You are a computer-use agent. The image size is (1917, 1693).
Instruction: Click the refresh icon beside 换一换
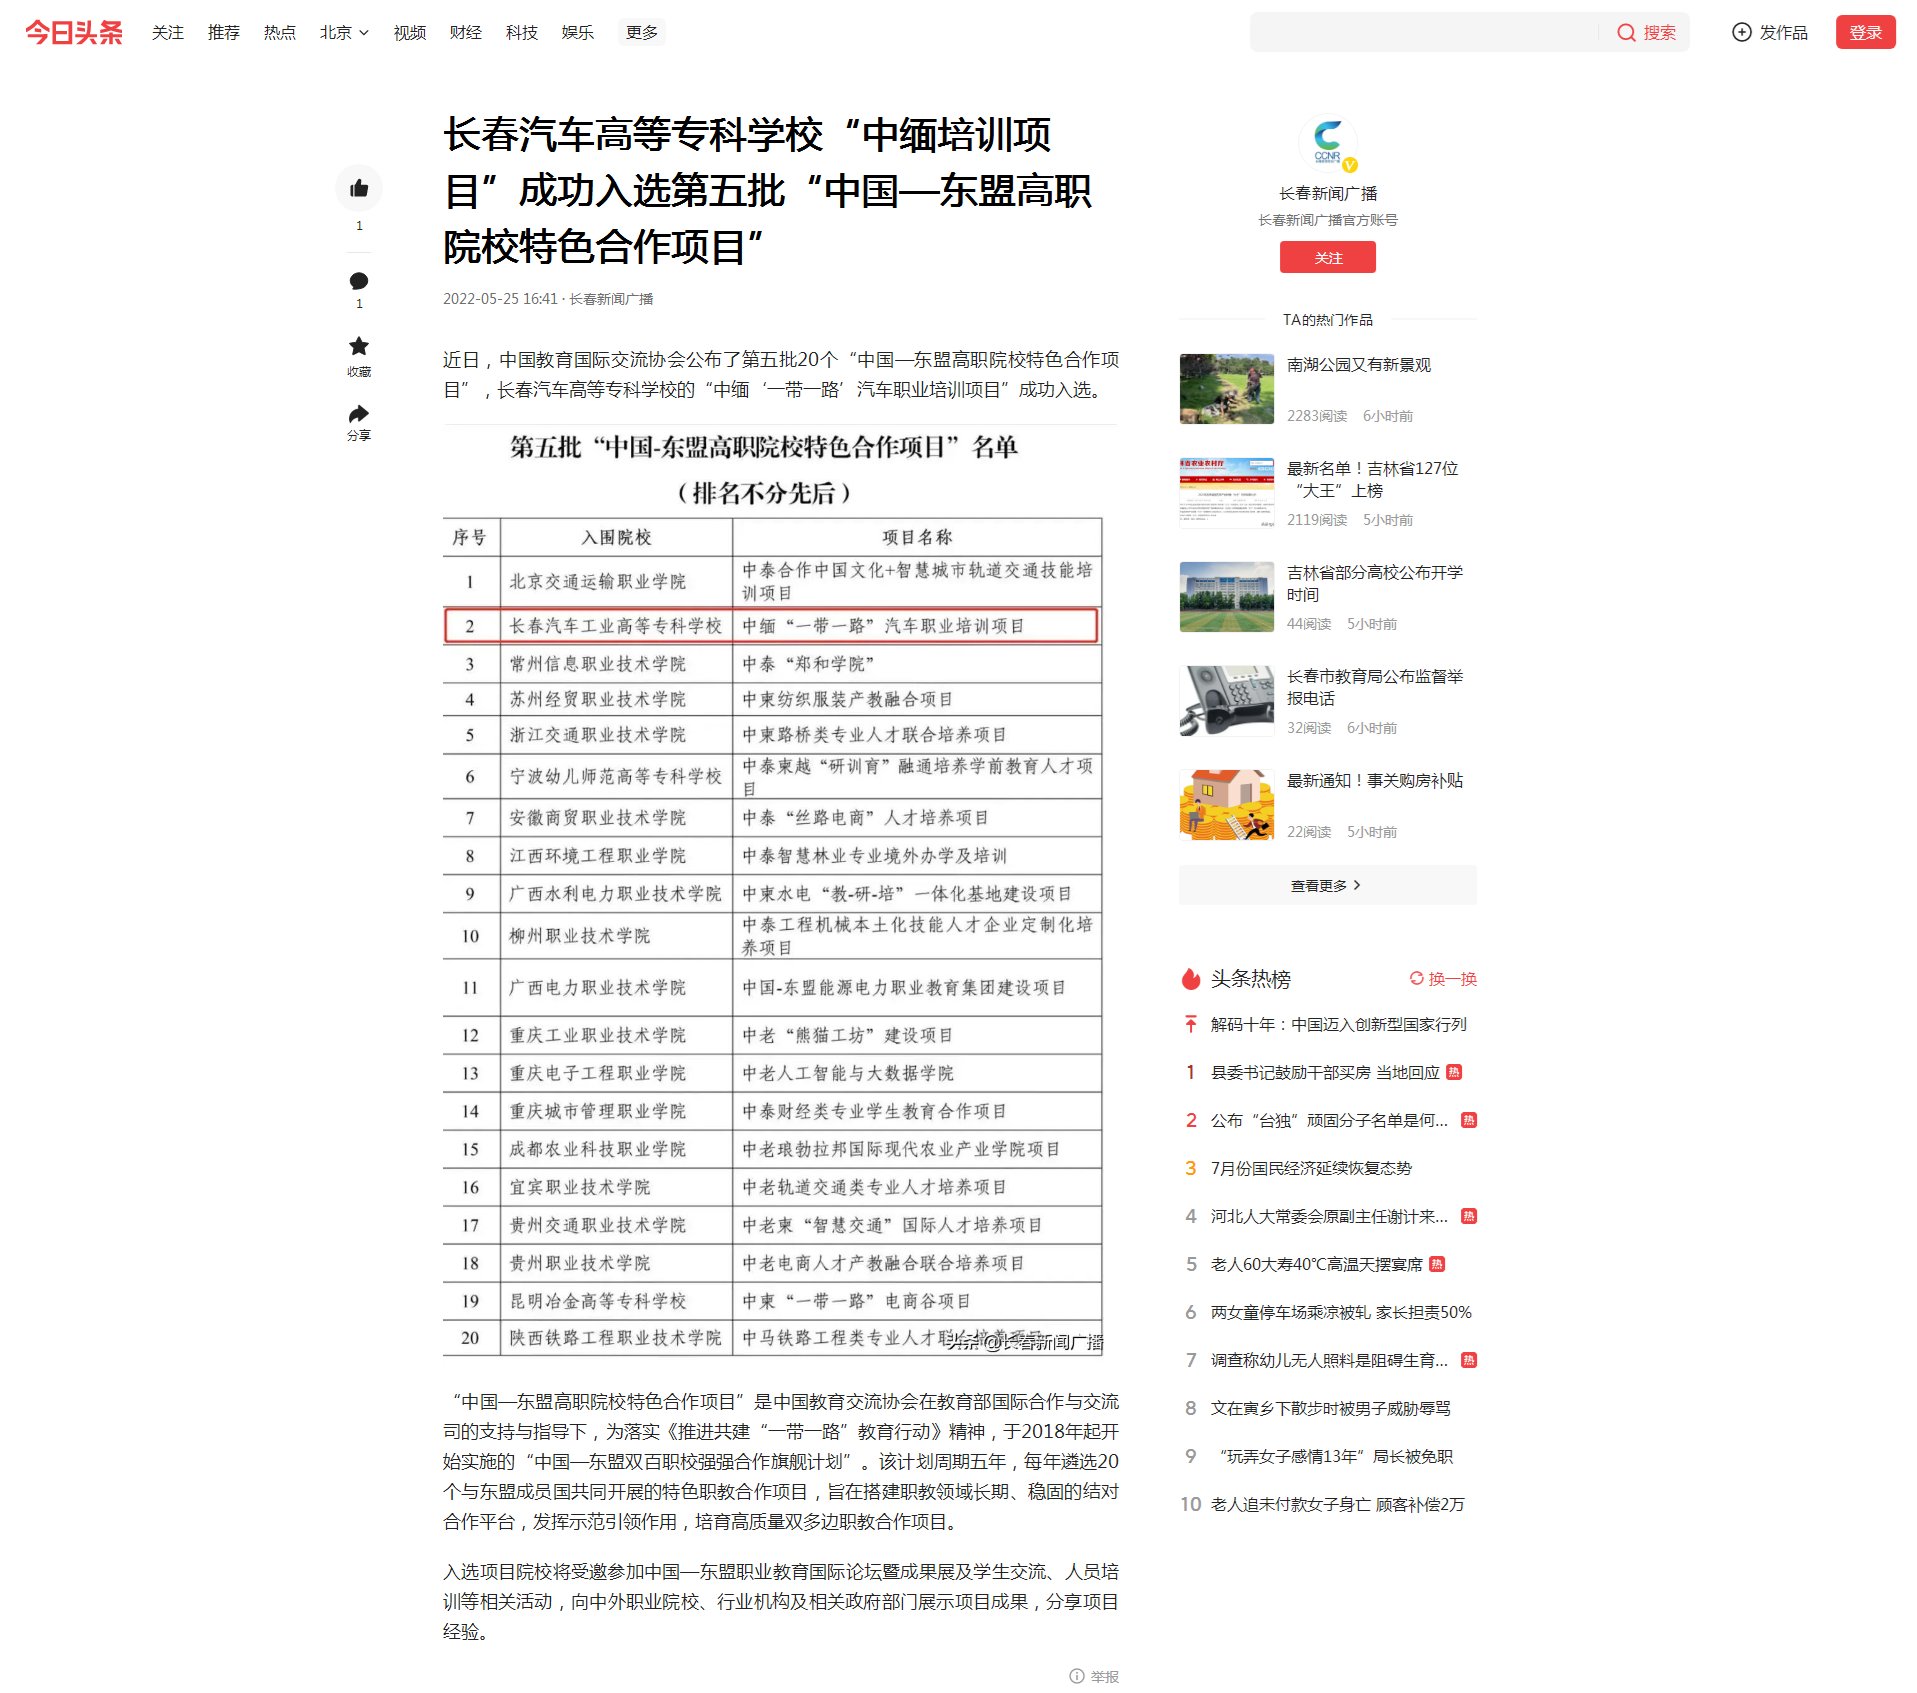[x=1416, y=979]
